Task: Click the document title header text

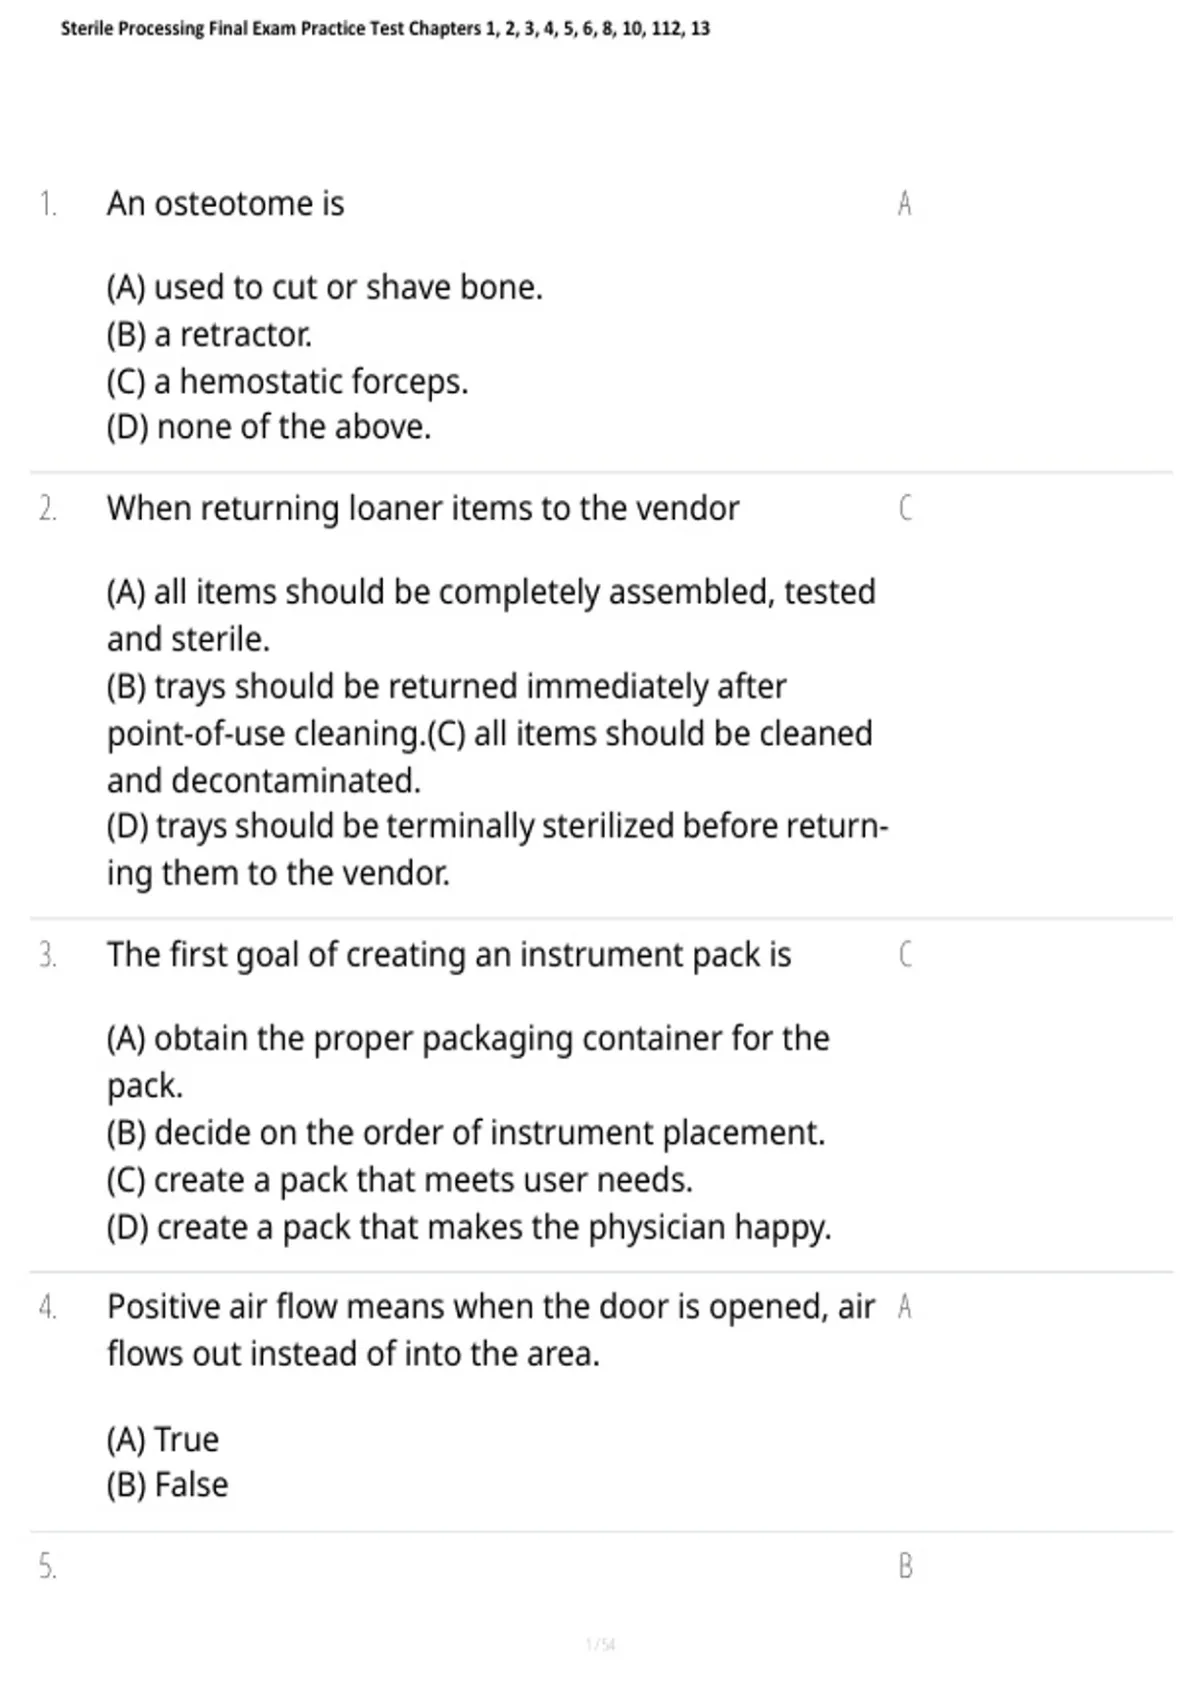Action: pos(385,29)
